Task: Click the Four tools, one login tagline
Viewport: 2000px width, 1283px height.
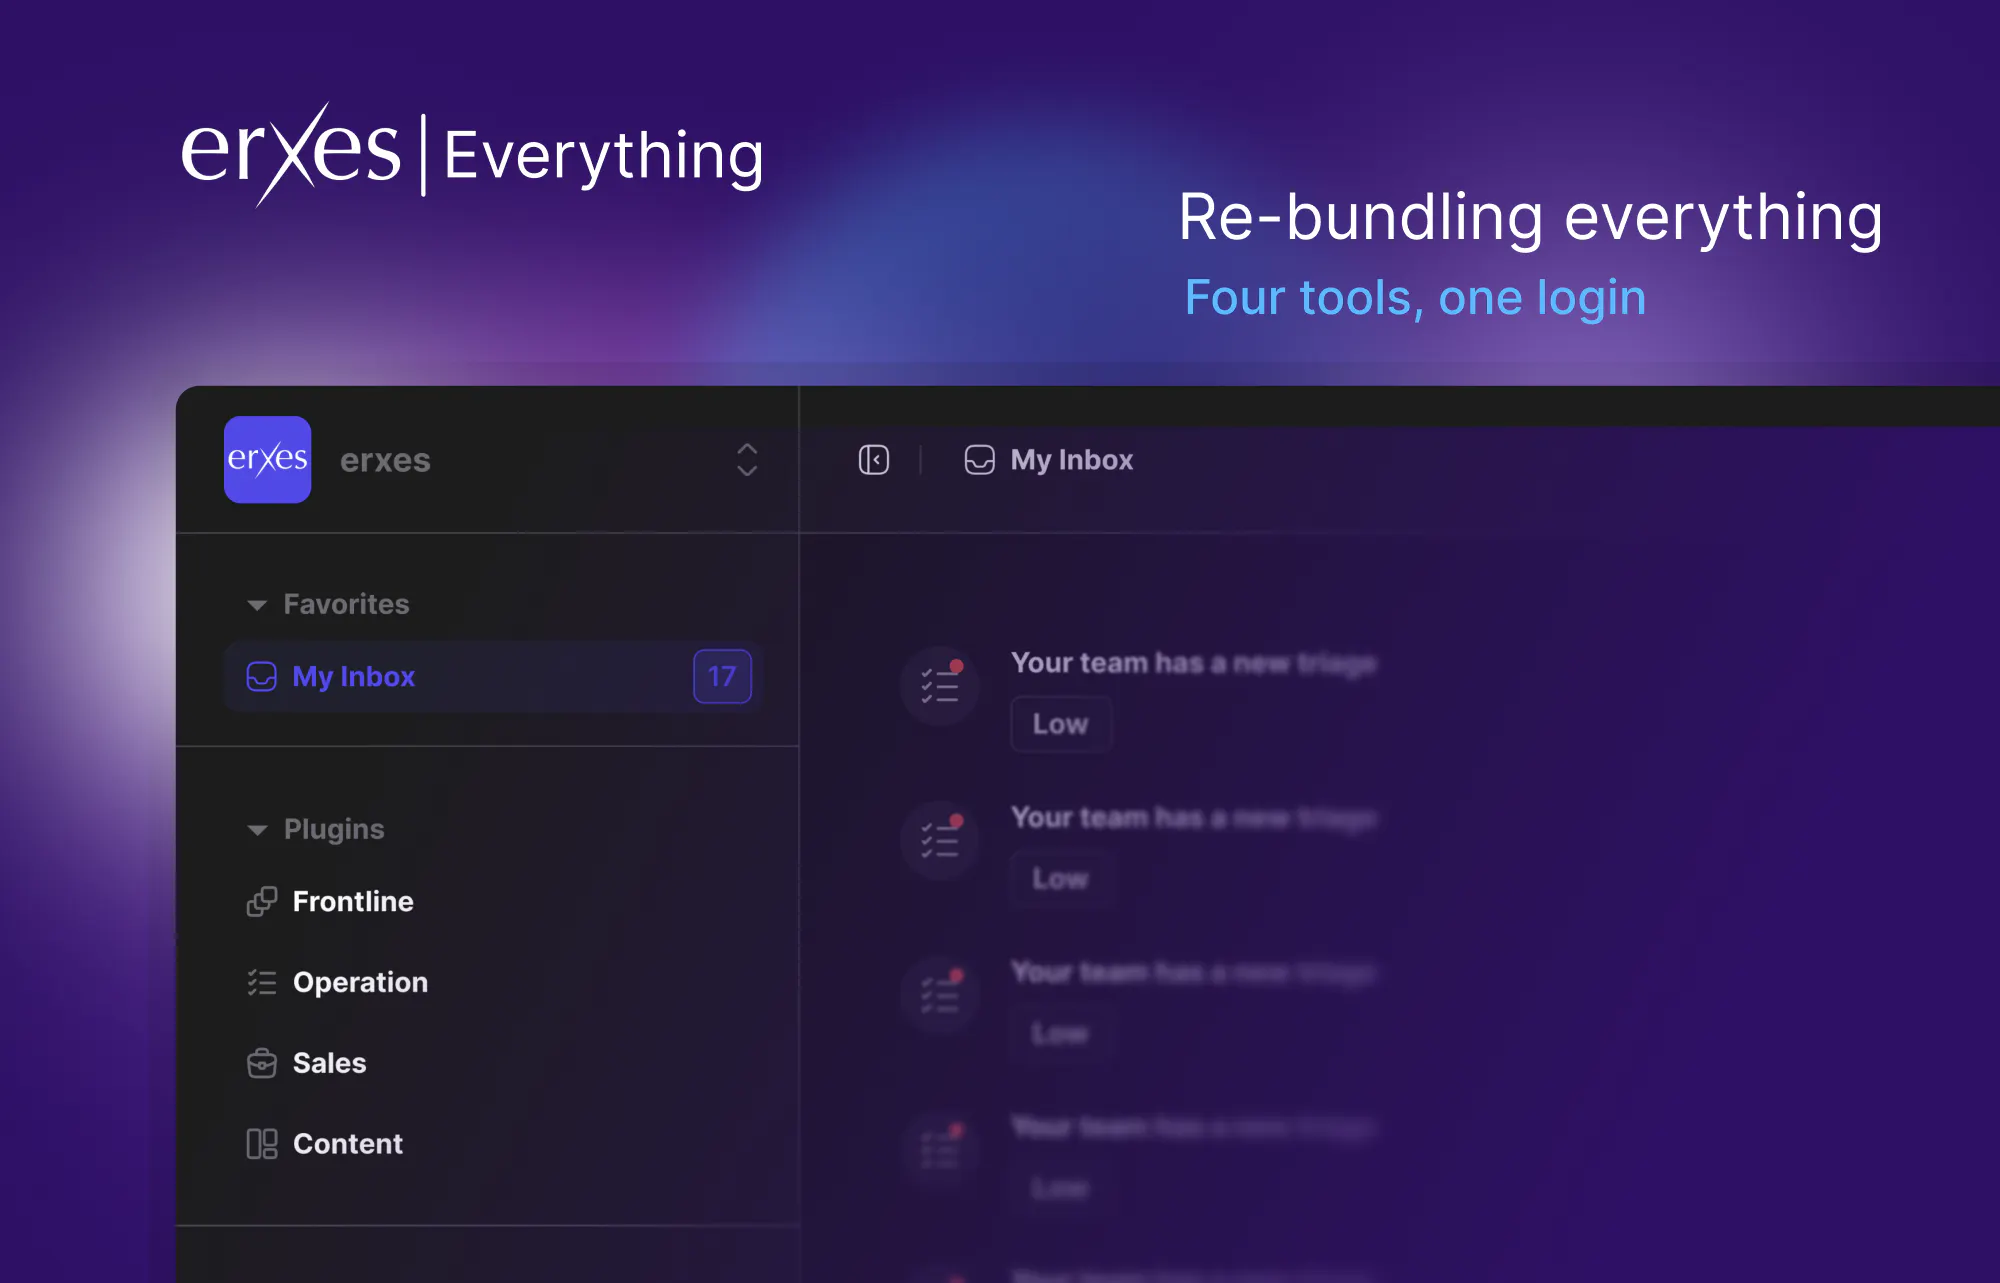Action: coord(1415,298)
